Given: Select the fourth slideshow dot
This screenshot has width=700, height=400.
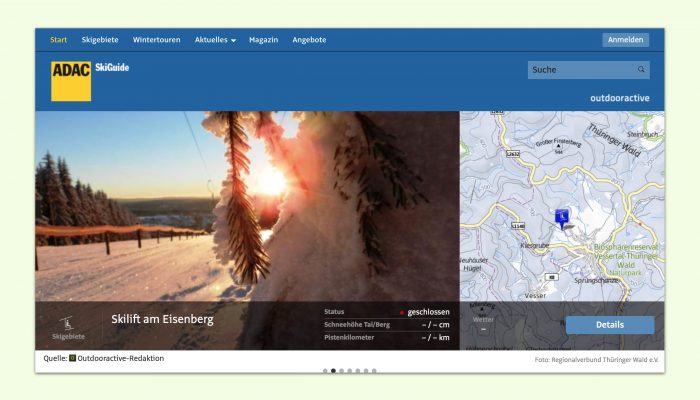Looking at the screenshot, I should (x=350, y=371).
